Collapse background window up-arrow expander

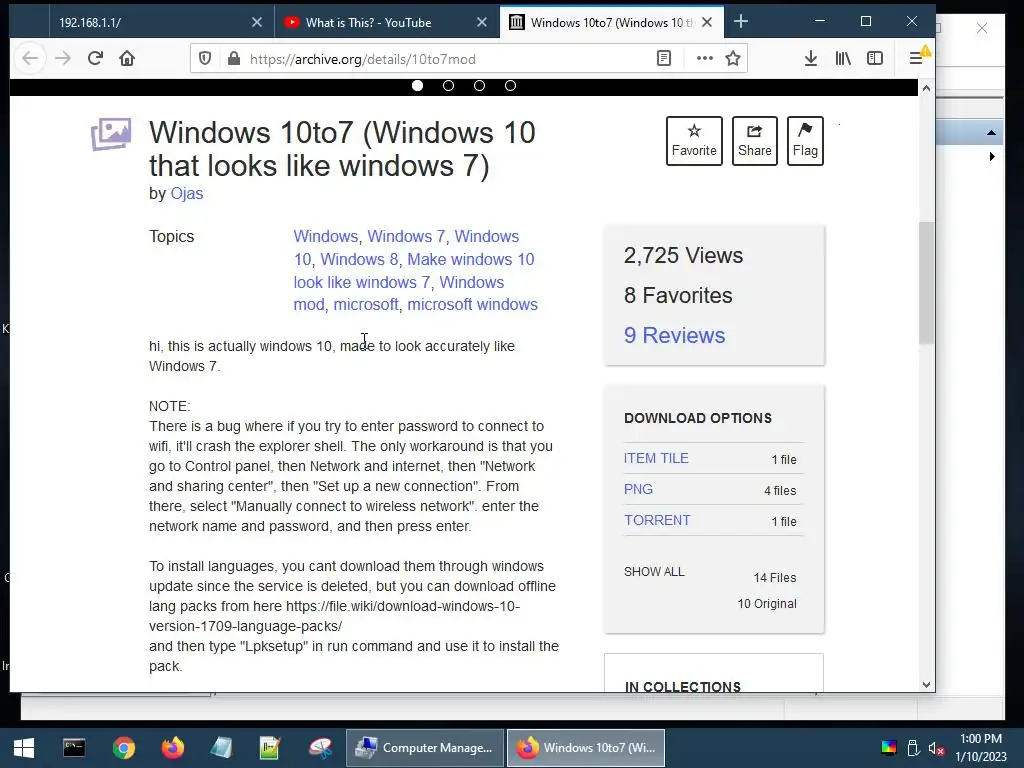991,133
